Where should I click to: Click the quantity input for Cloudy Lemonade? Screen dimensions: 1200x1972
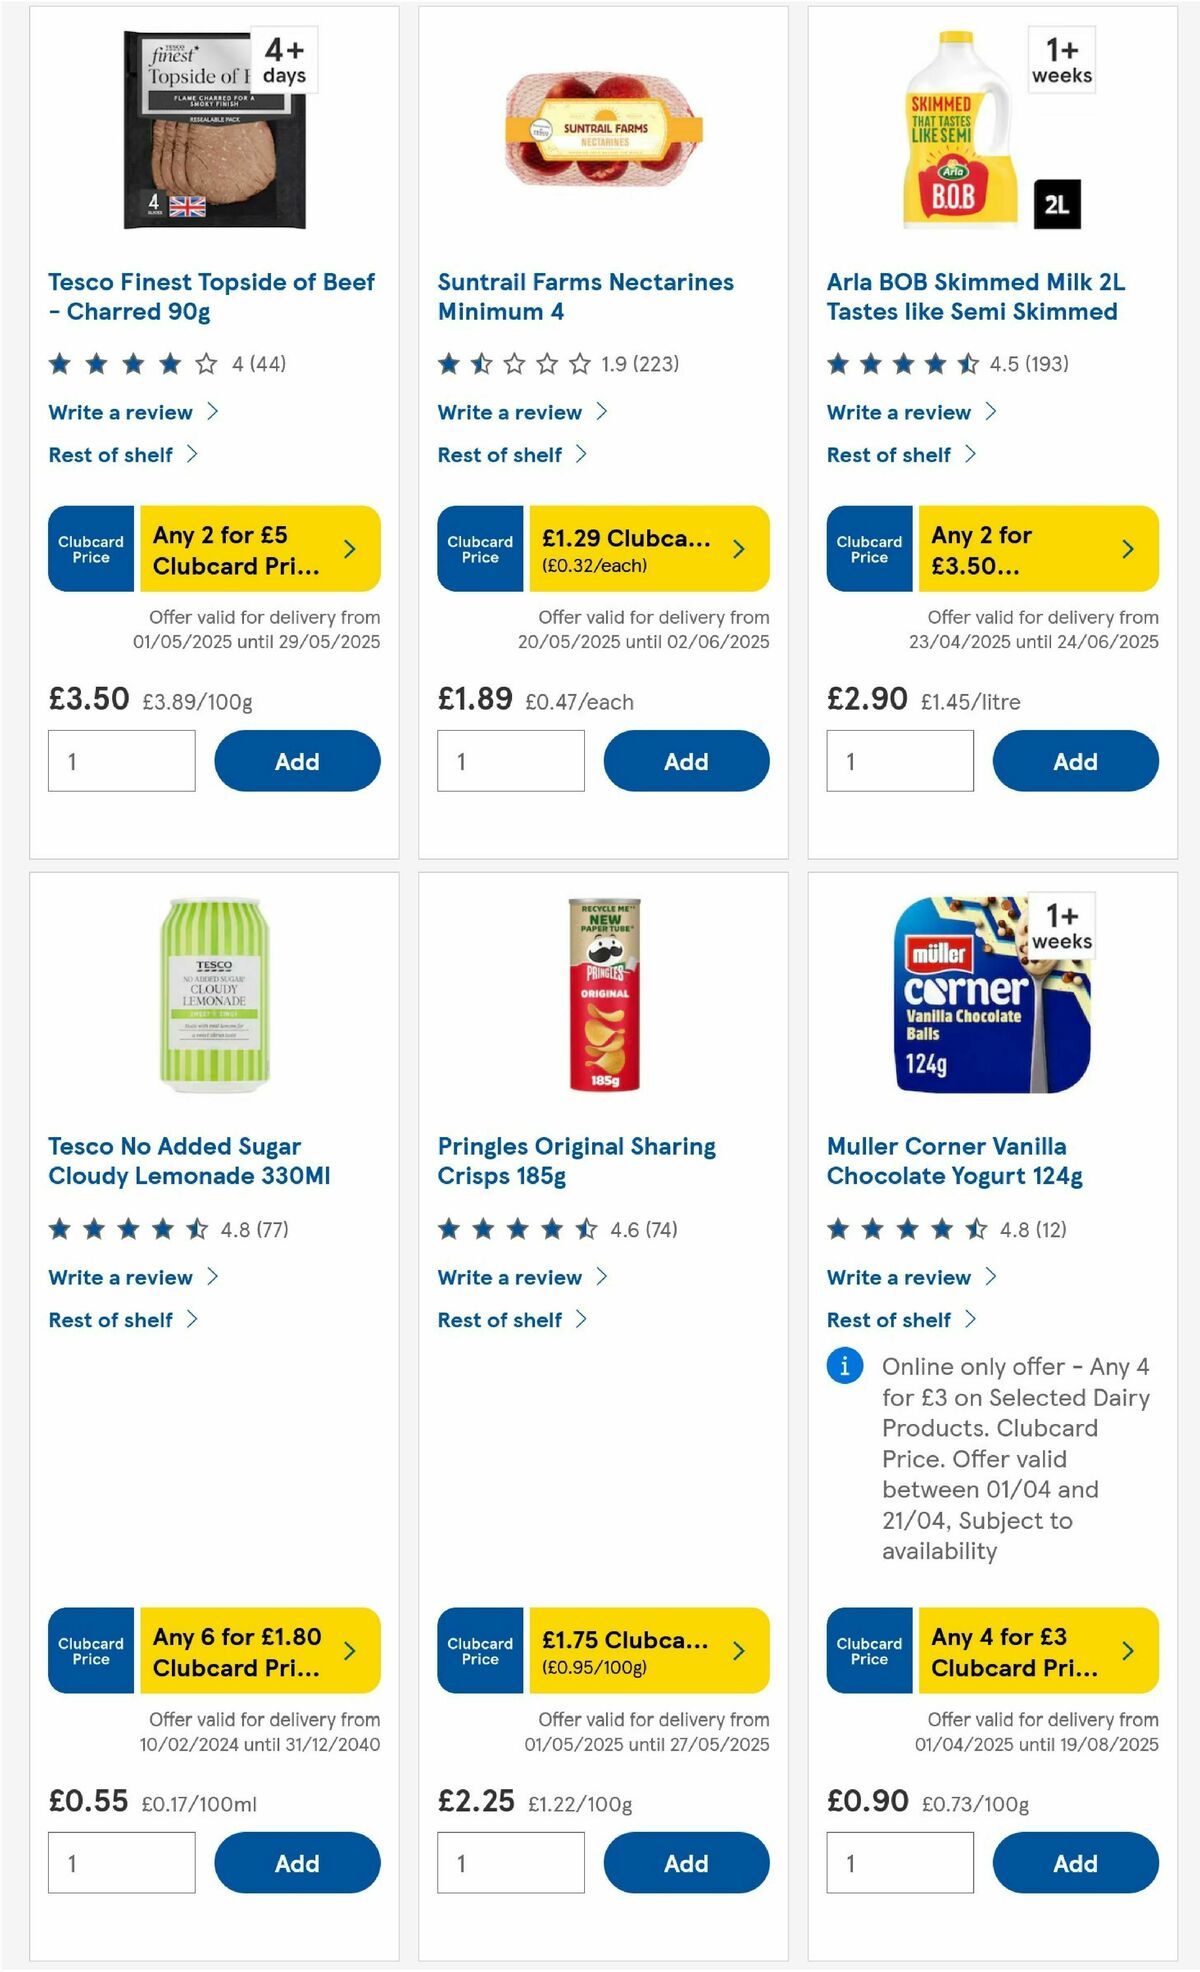coord(121,1861)
